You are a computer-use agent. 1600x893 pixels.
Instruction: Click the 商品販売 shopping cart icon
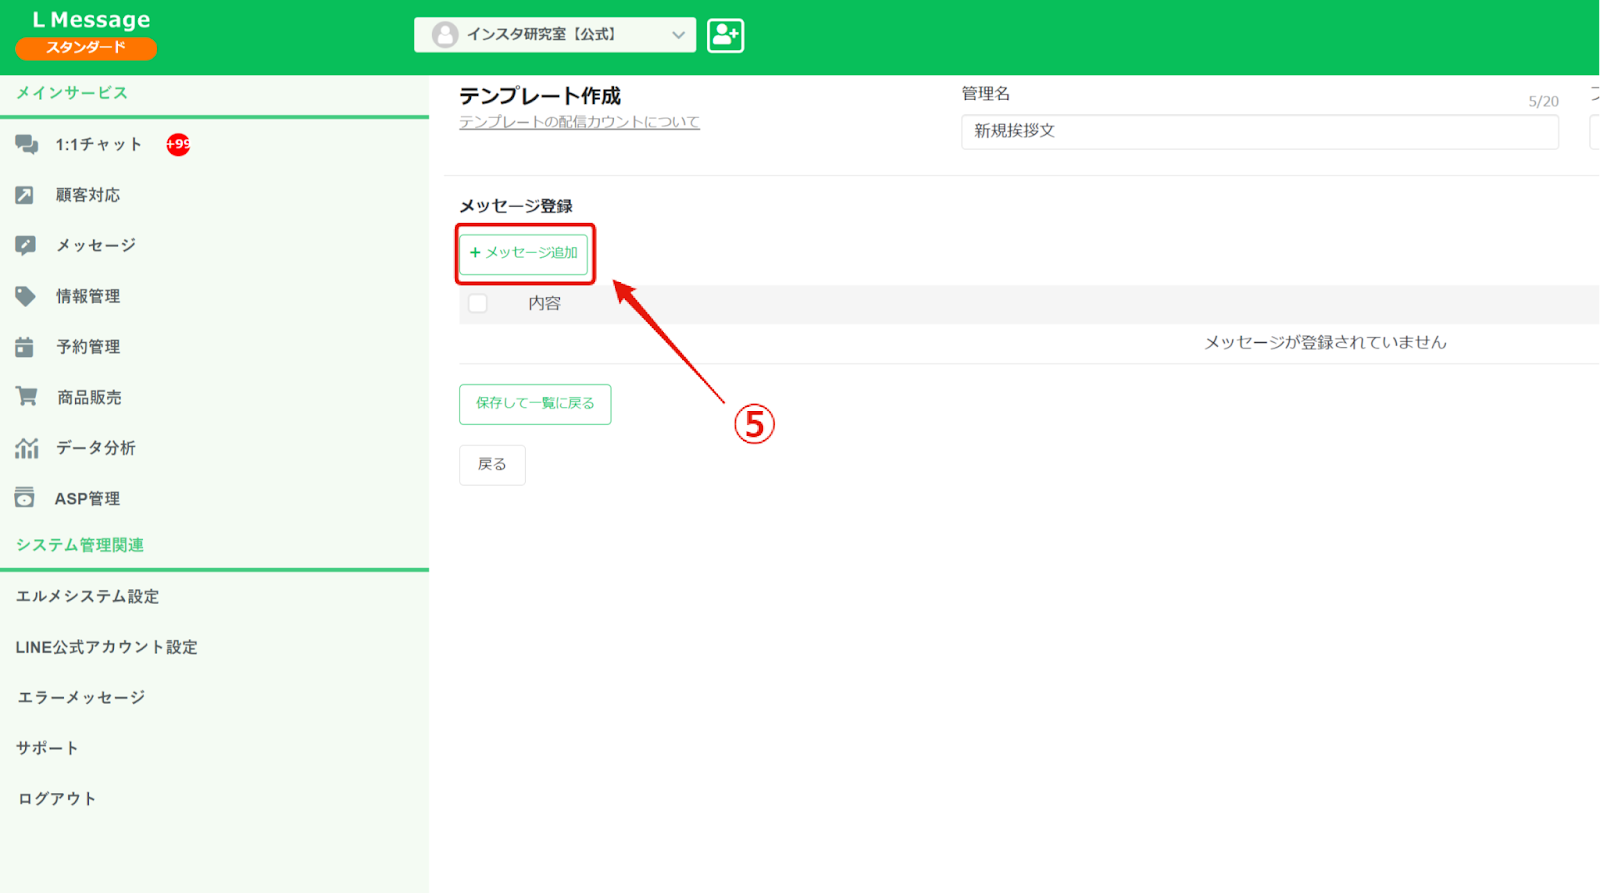27,396
